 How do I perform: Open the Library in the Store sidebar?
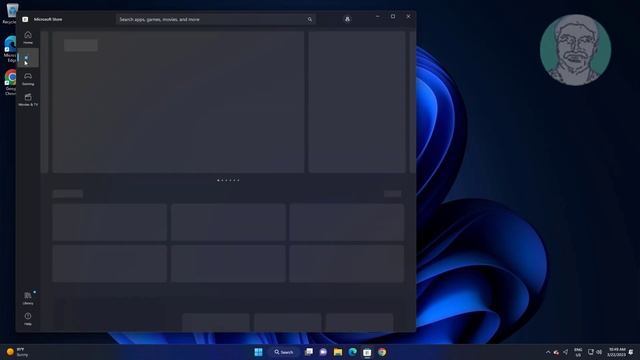click(x=28, y=298)
